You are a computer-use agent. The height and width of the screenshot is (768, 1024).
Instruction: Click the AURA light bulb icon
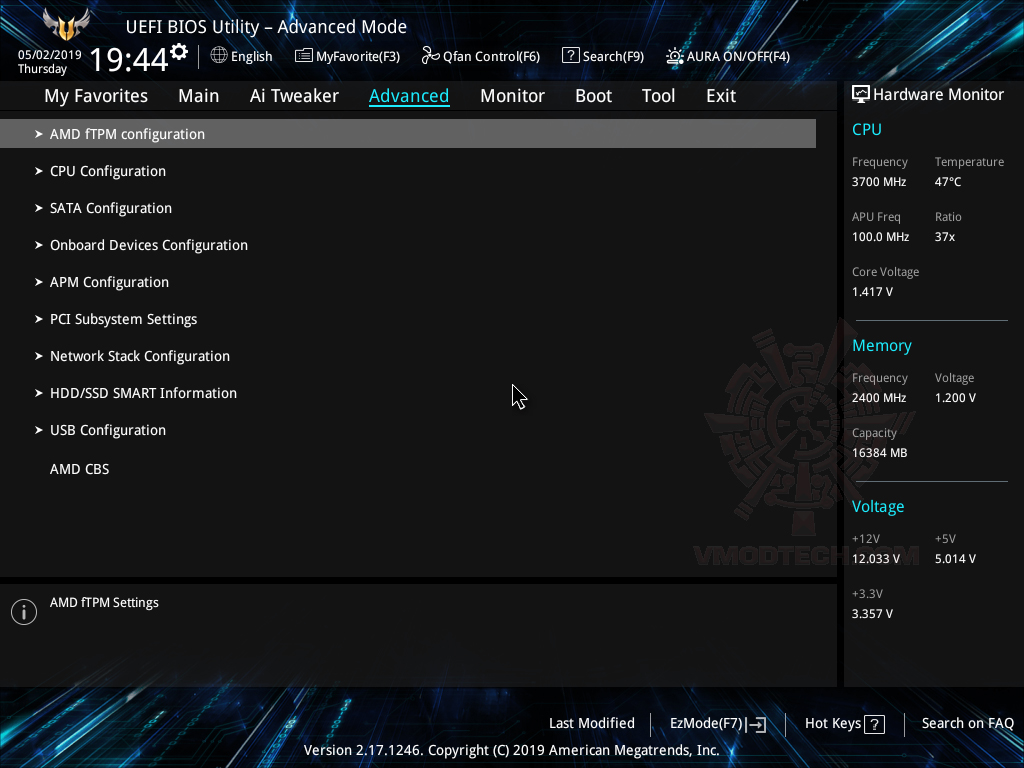(675, 56)
